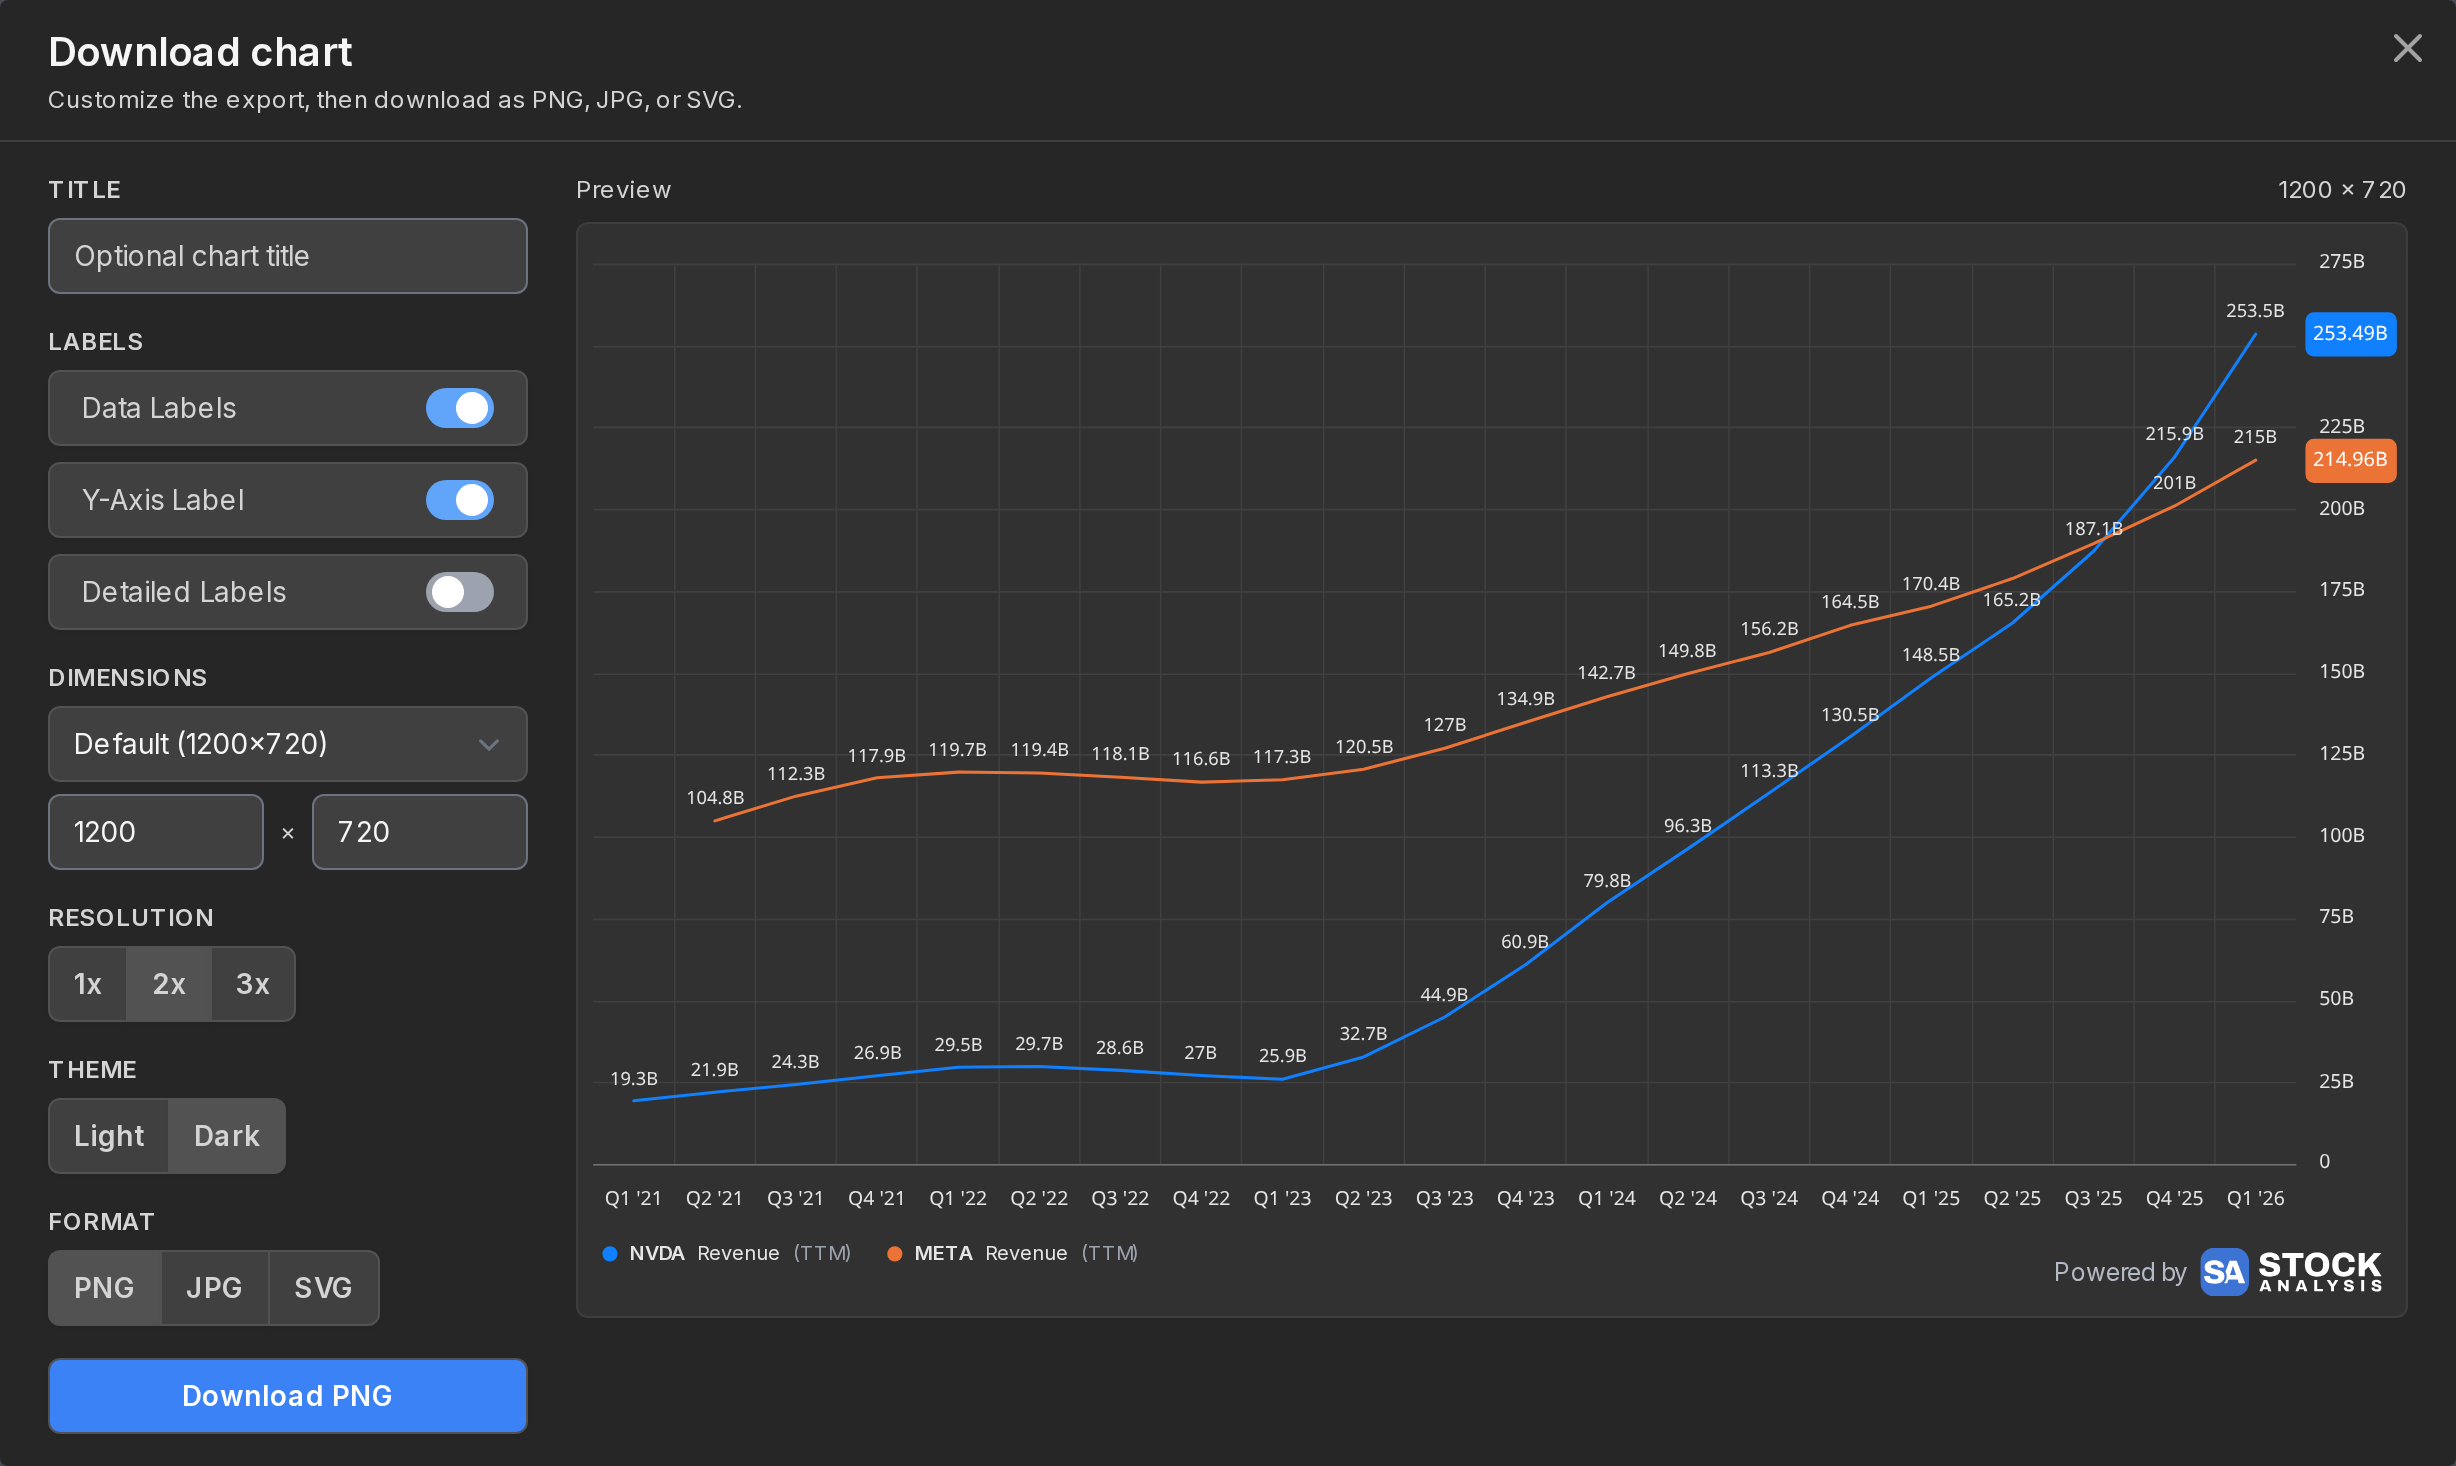The height and width of the screenshot is (1466, 2456).
Task: Click the 116.6B data label
Action: click(1201, 759)
